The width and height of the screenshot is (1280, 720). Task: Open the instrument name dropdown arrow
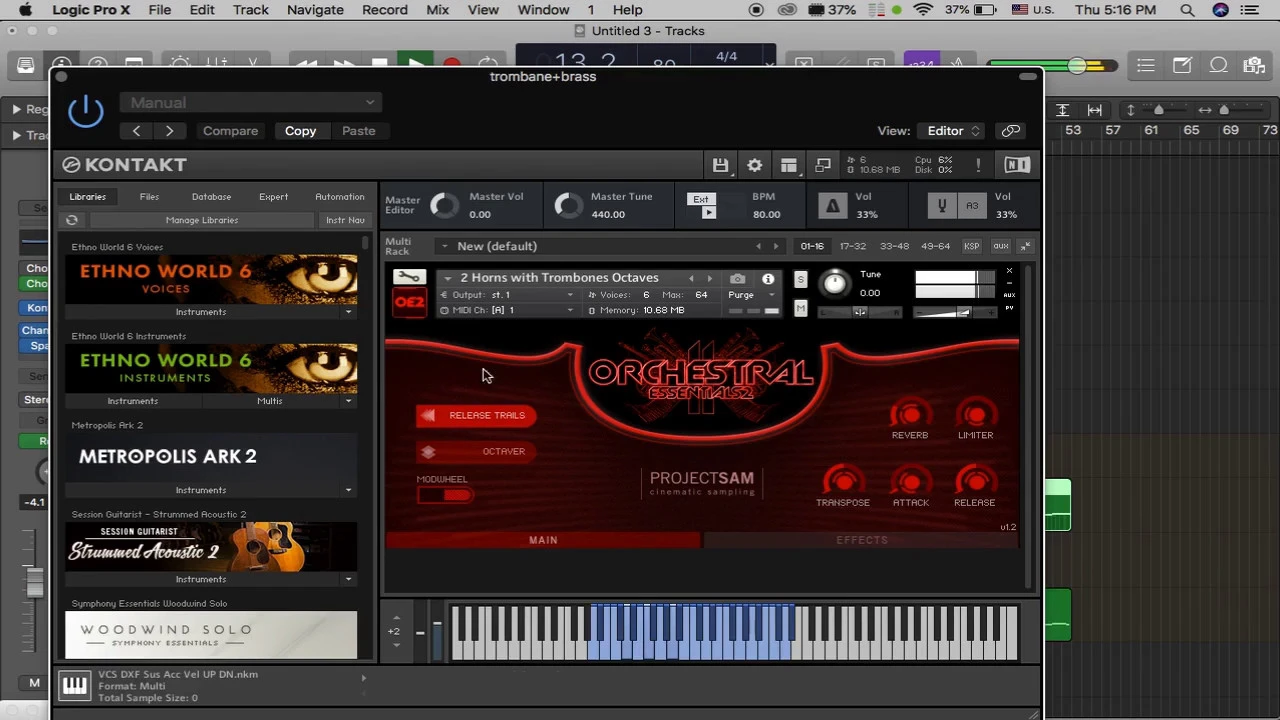(x=448, y=278)
